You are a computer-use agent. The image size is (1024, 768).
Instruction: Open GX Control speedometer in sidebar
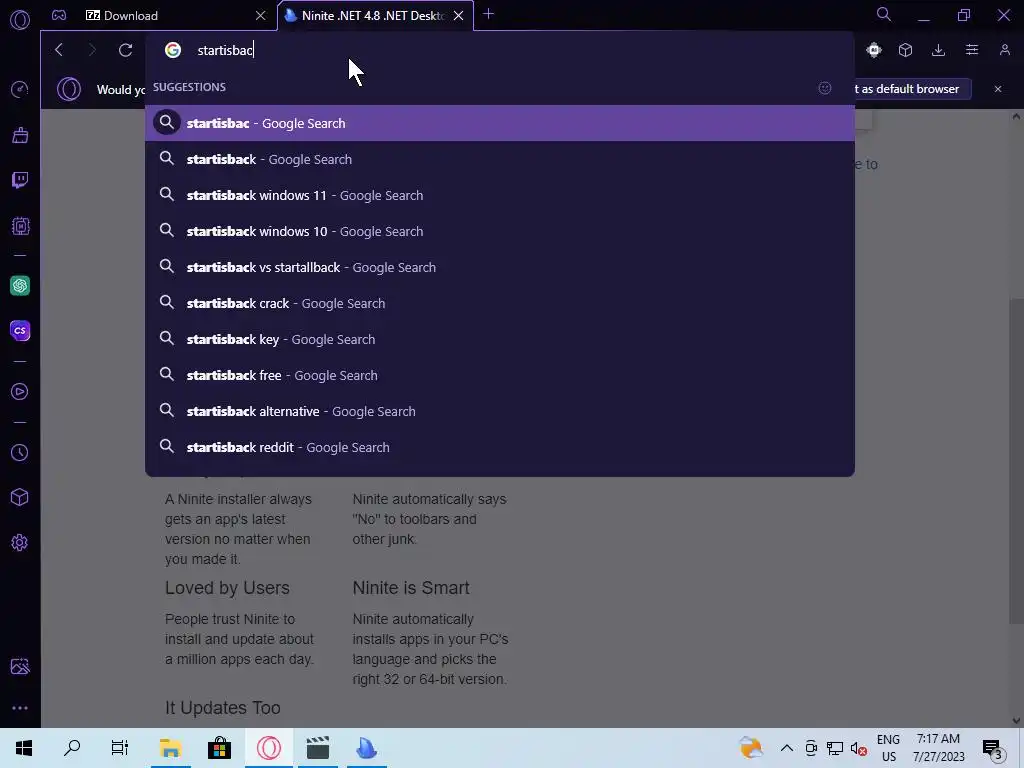click(x=20, y=89)
